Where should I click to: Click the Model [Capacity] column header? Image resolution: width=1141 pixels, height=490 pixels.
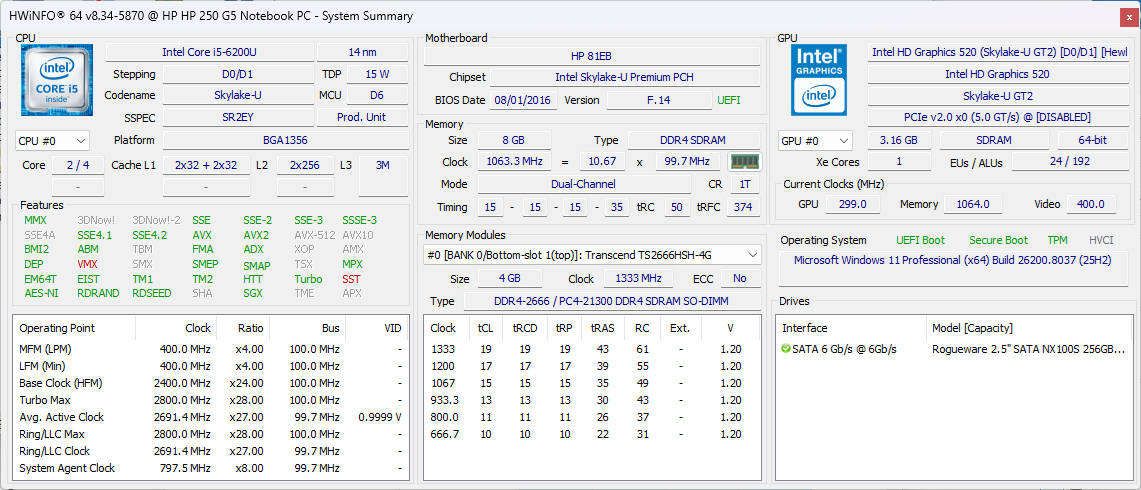click(1029, 328)
